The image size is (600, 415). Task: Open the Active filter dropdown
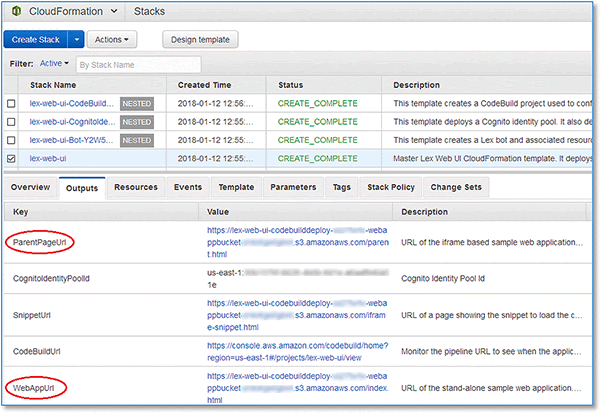[x=54, y=63]
